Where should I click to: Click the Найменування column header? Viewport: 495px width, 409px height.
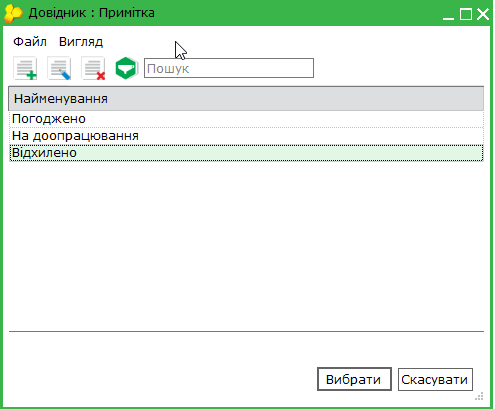coord(246,99)
